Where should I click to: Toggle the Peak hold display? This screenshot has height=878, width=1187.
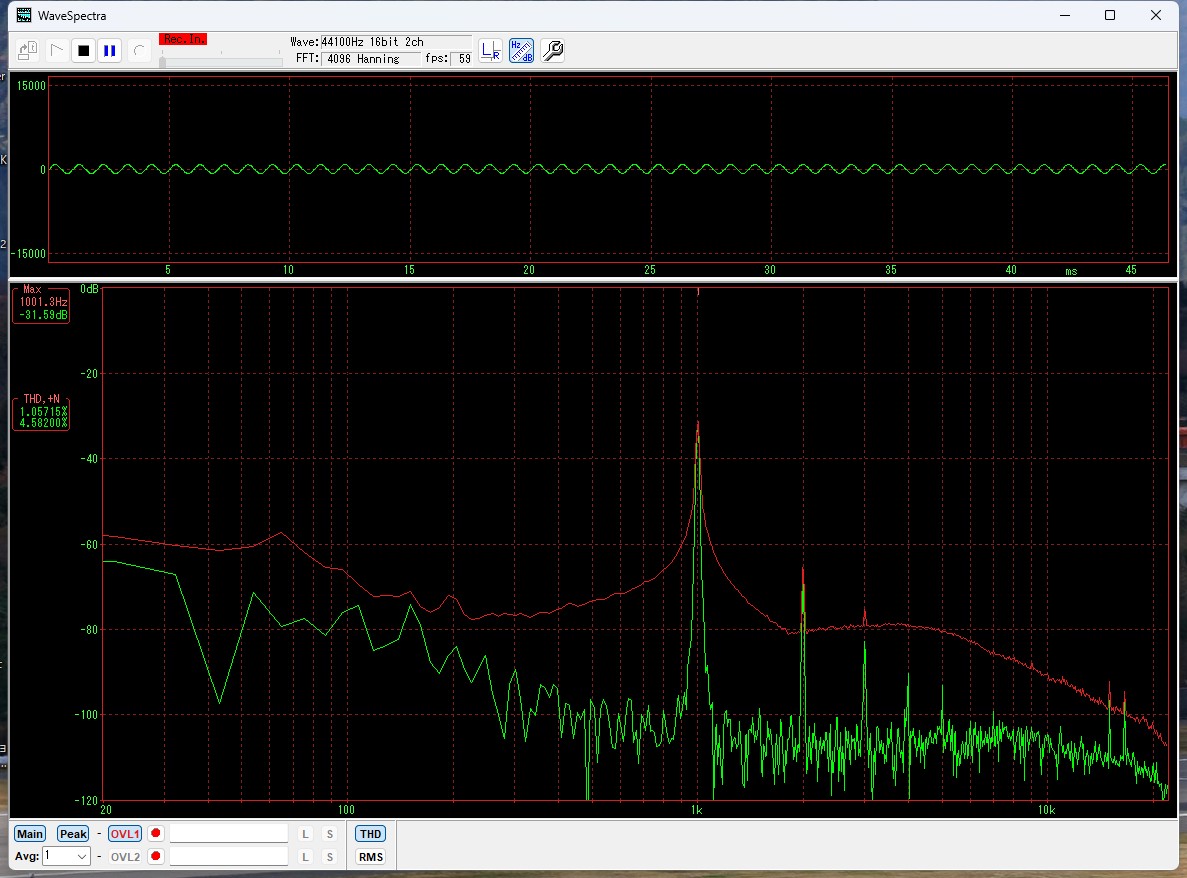pyautogui.click(x=73, y=834)
